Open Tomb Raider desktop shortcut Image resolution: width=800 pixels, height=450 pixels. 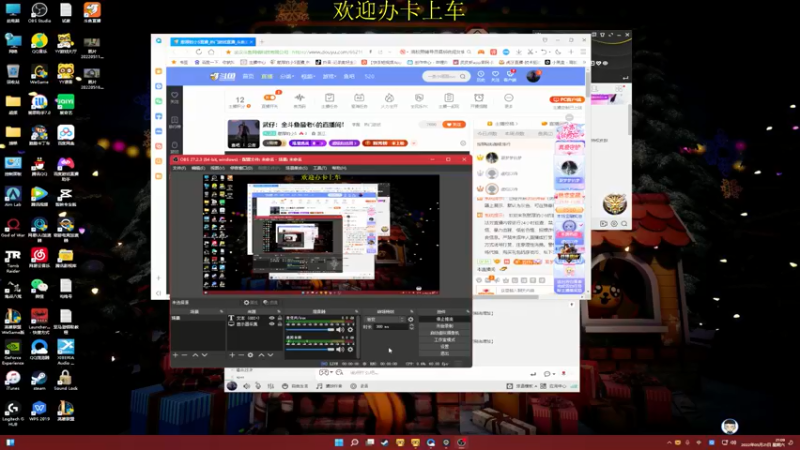pos(13,260)
